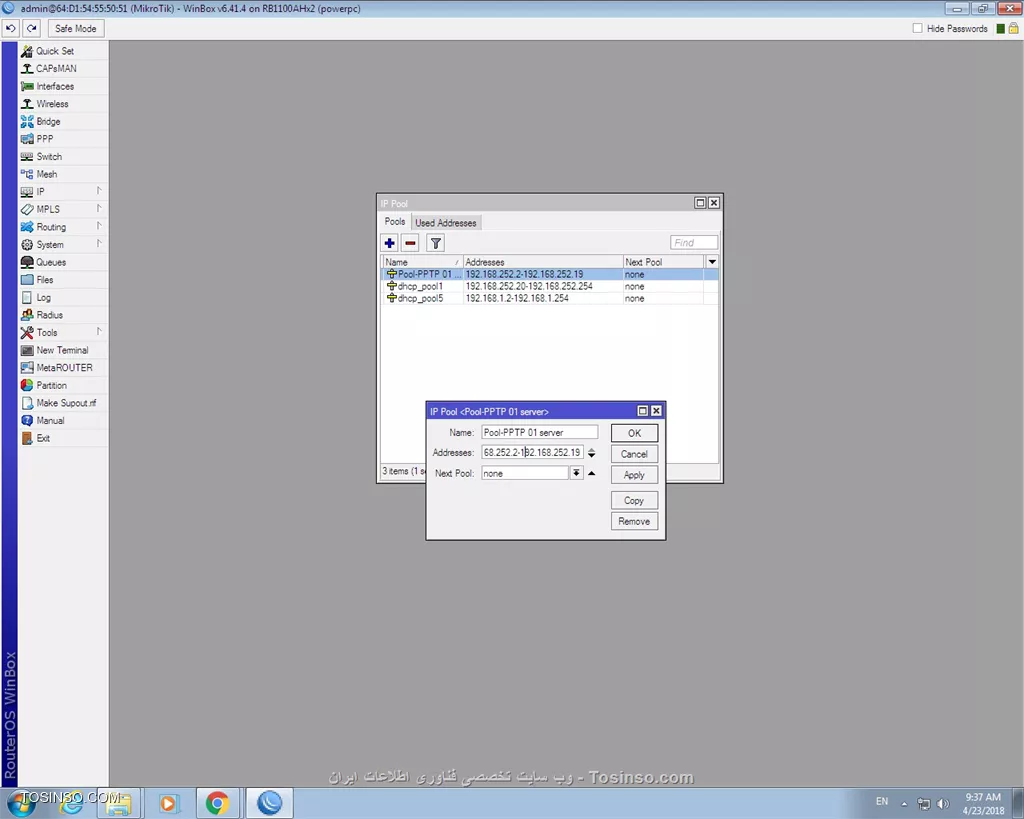Click Remove button in dialog
1024x819 pixels.
point(634,521)
